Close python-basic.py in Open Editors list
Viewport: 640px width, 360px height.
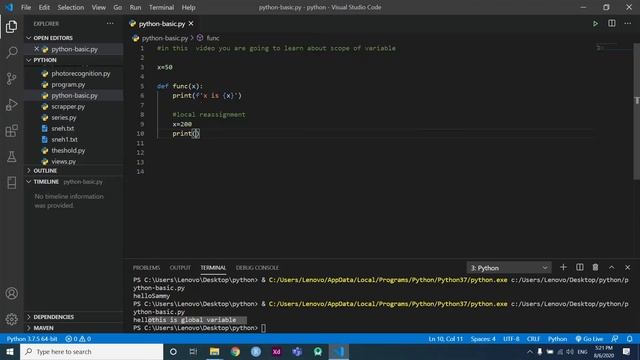(x=36, y=49)
